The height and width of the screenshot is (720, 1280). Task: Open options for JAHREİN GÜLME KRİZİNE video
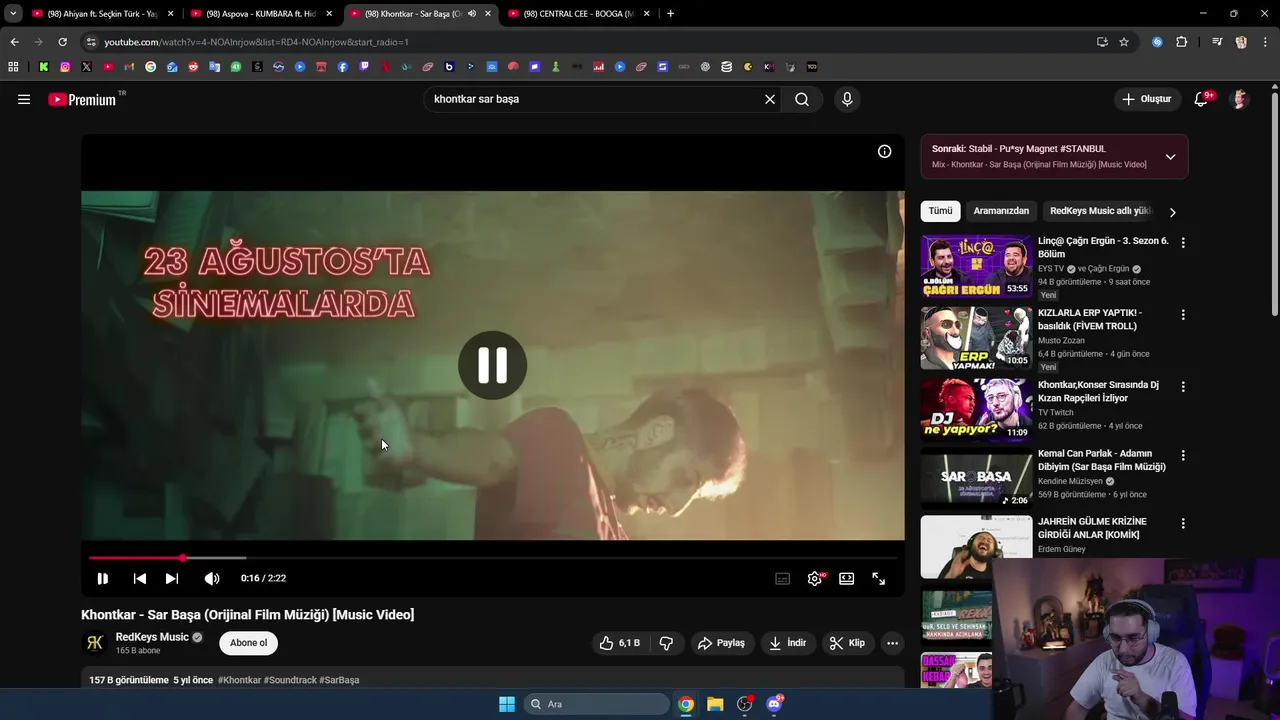[1183, 523]
